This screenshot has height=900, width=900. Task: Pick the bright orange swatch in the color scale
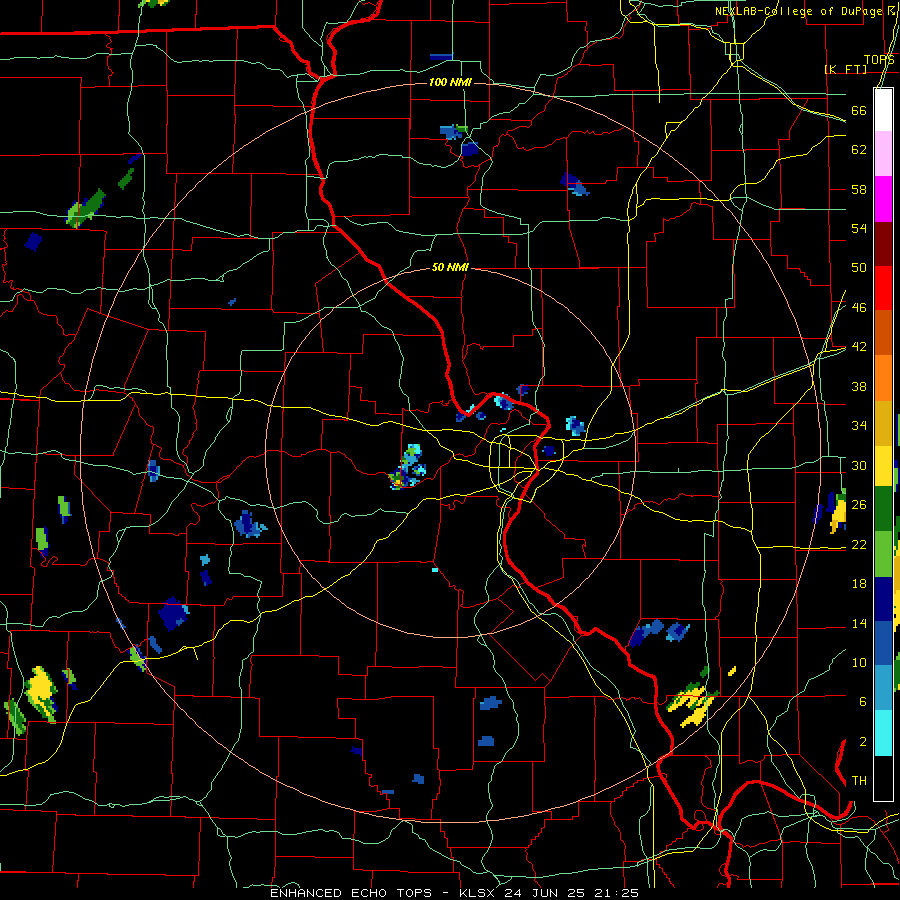[883, 378]
